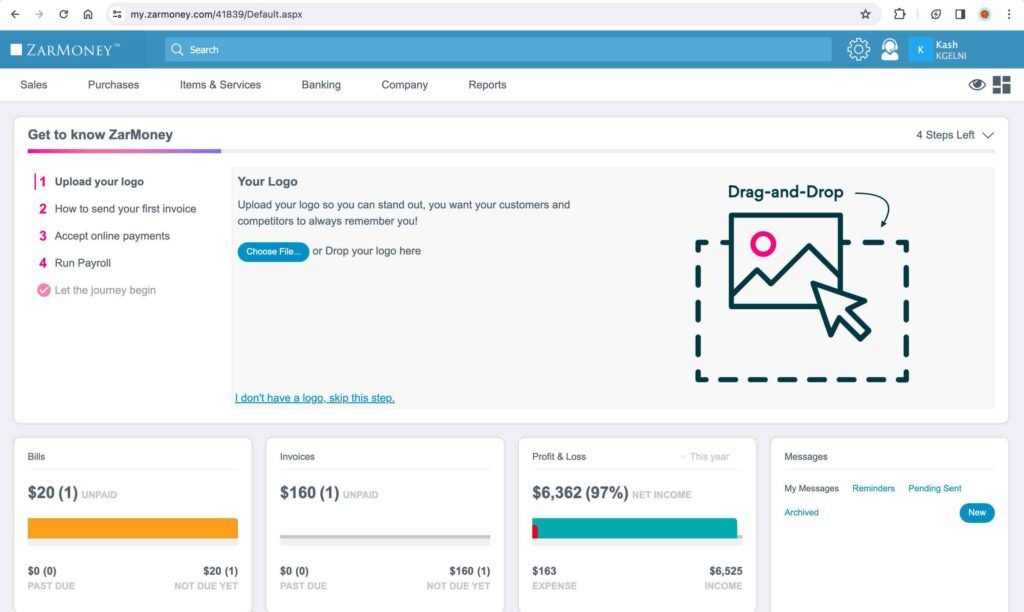The height and width of the screenshot is (612, 1024).
Task: Open the dashboard layout grid icon
Action: point(1001,85)
